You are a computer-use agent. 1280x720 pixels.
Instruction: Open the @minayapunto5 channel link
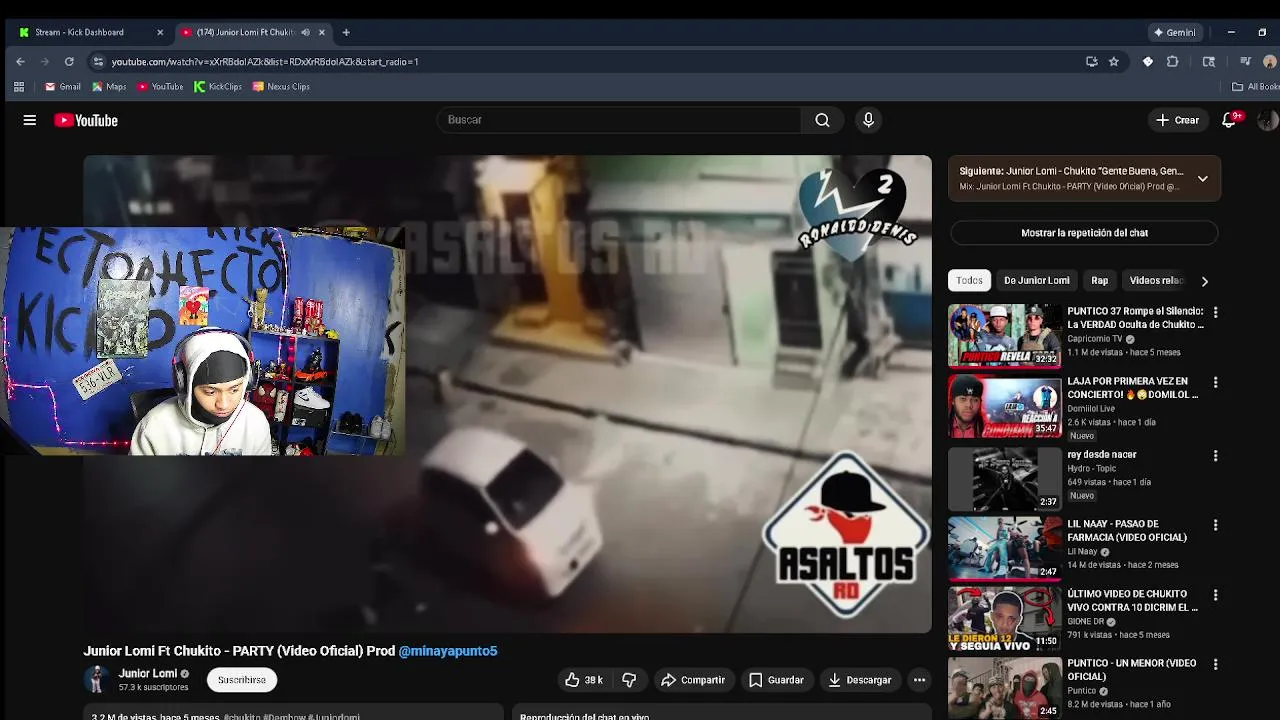(448, 651)
